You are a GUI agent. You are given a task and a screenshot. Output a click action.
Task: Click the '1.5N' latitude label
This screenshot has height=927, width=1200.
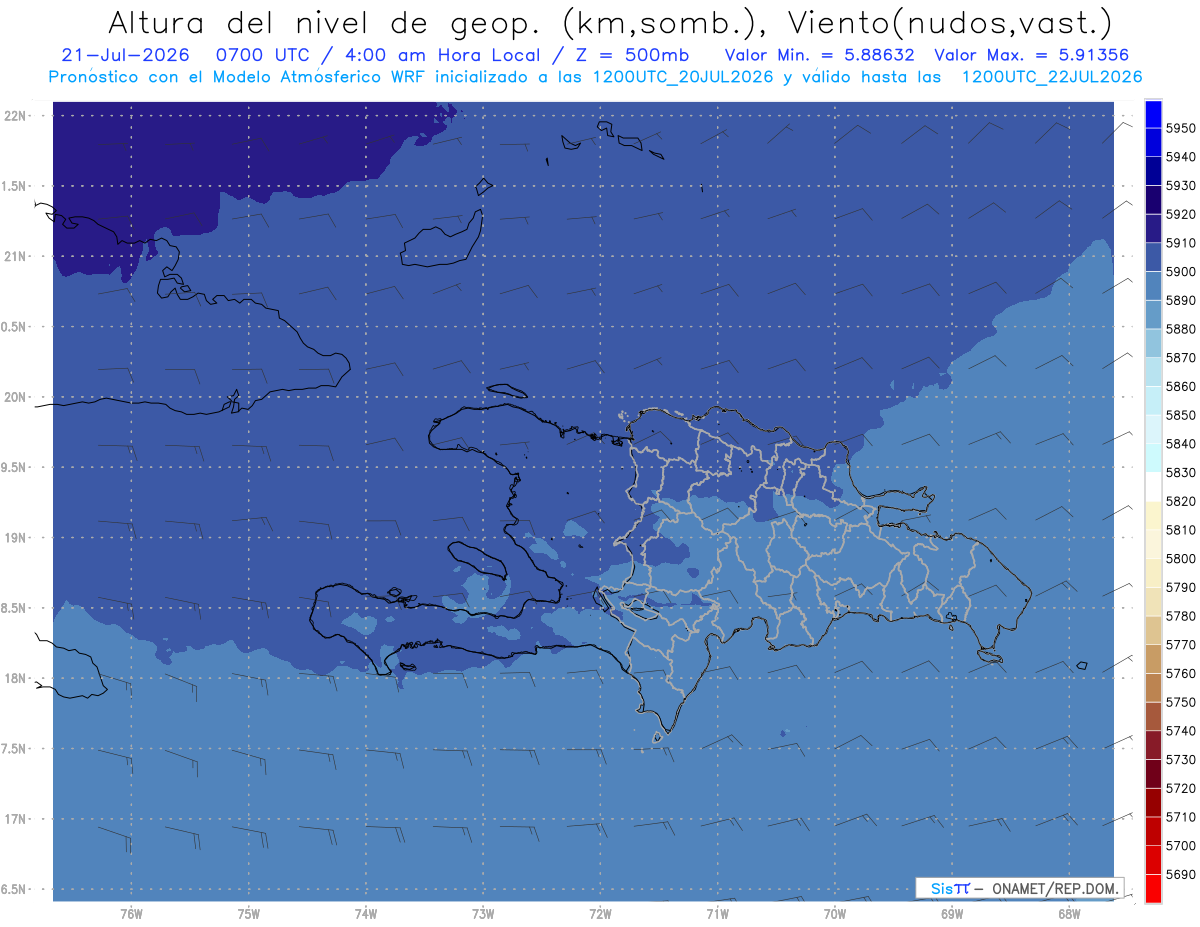click(x=15, y=186)
